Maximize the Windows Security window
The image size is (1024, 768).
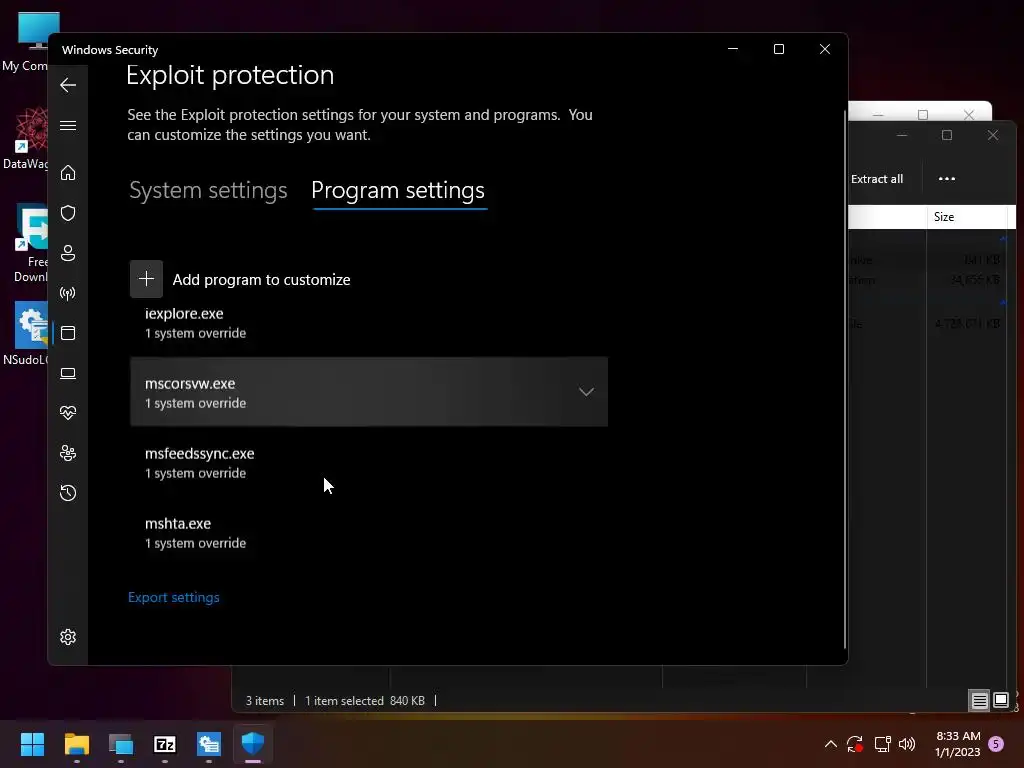[x=778, y=49]
